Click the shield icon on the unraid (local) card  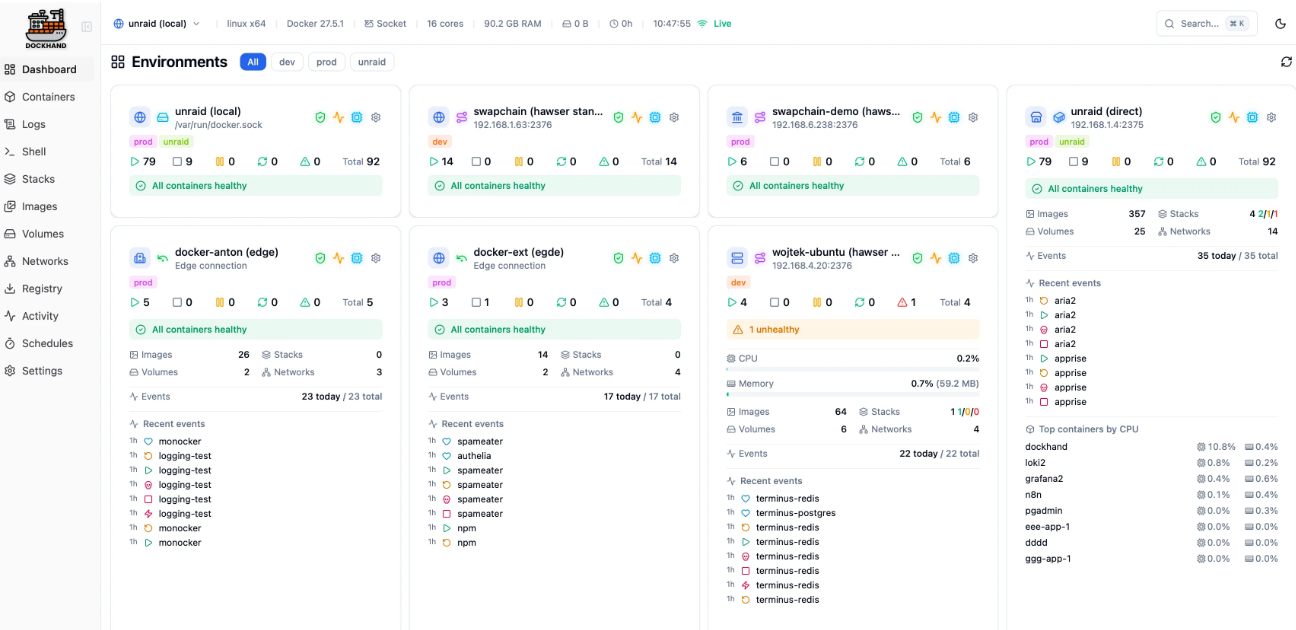[320, 117]
